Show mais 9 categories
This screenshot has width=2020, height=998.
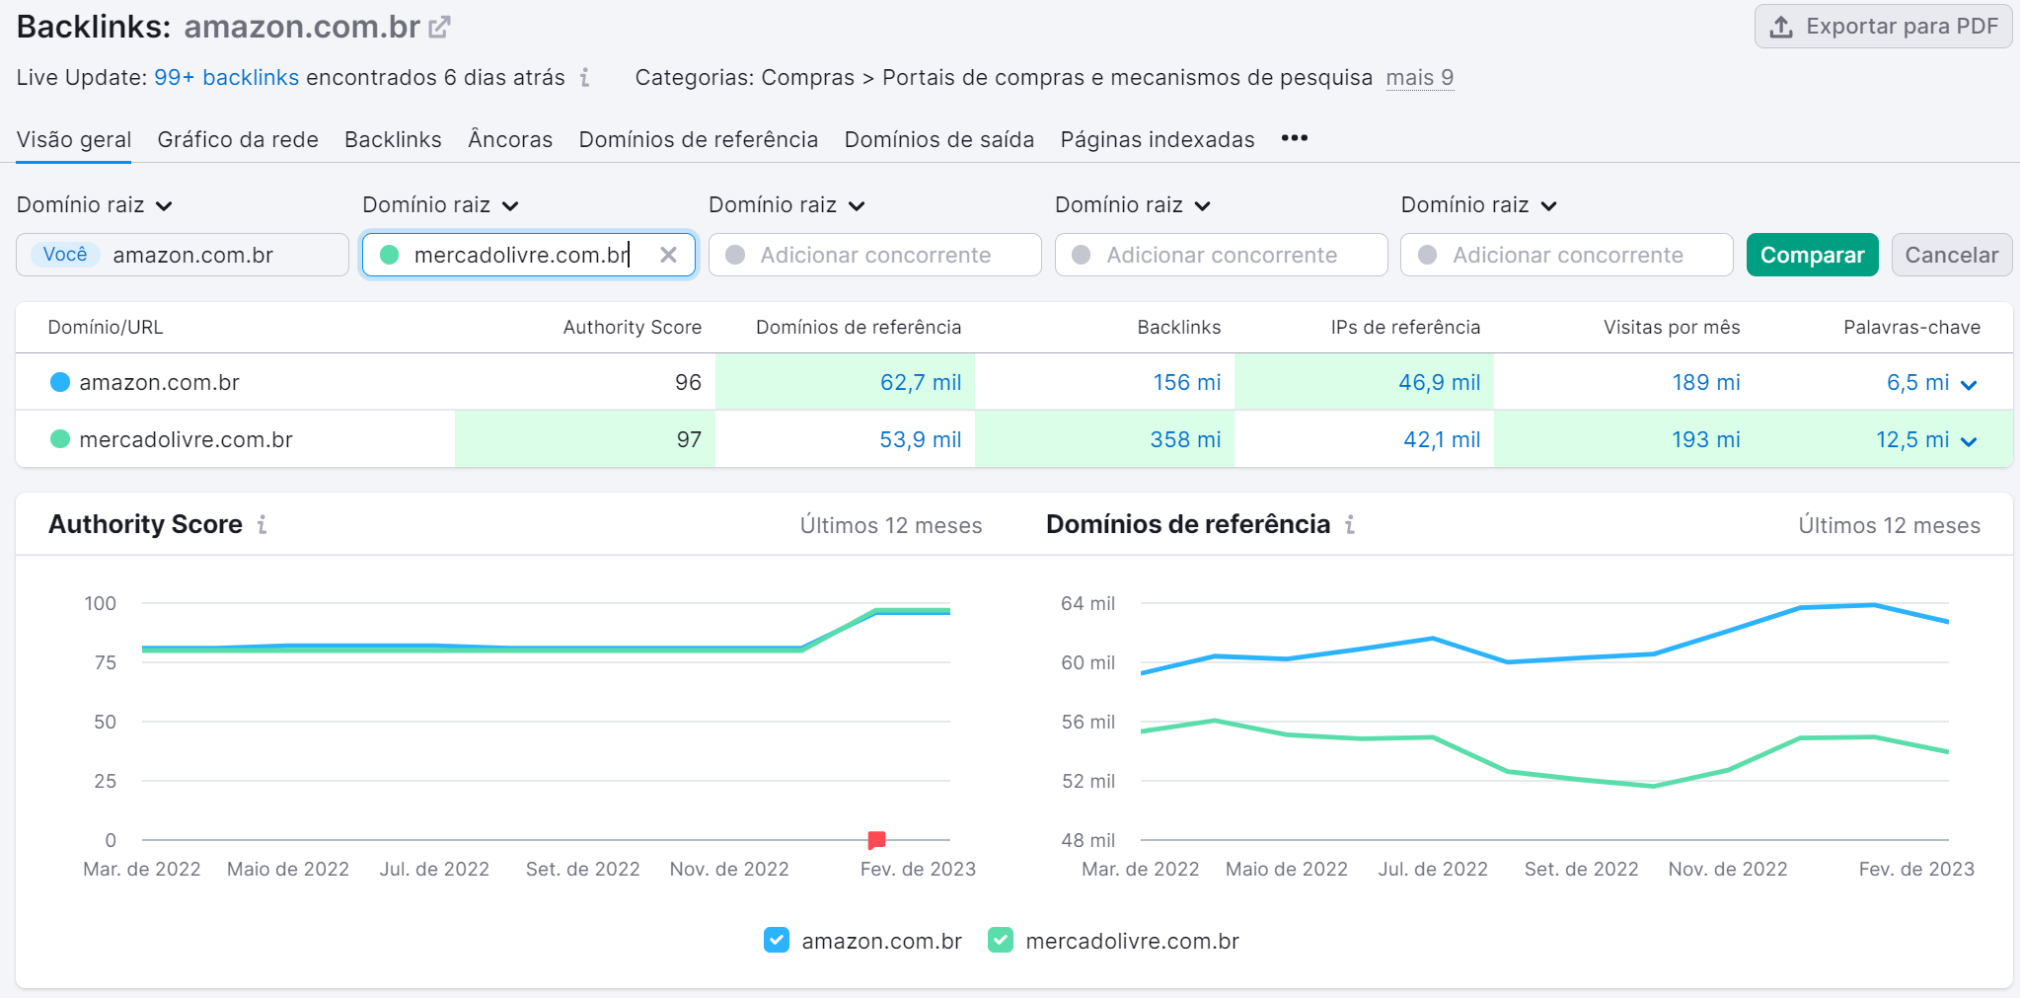point(1420,78)
